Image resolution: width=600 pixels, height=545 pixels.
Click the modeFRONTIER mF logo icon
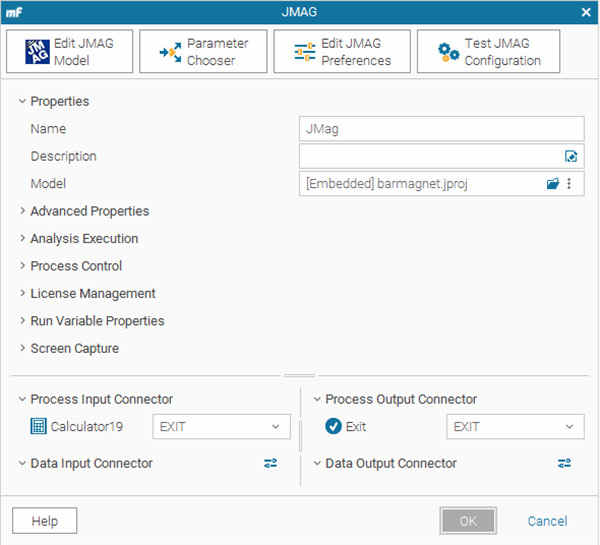[x=14, y=12]
